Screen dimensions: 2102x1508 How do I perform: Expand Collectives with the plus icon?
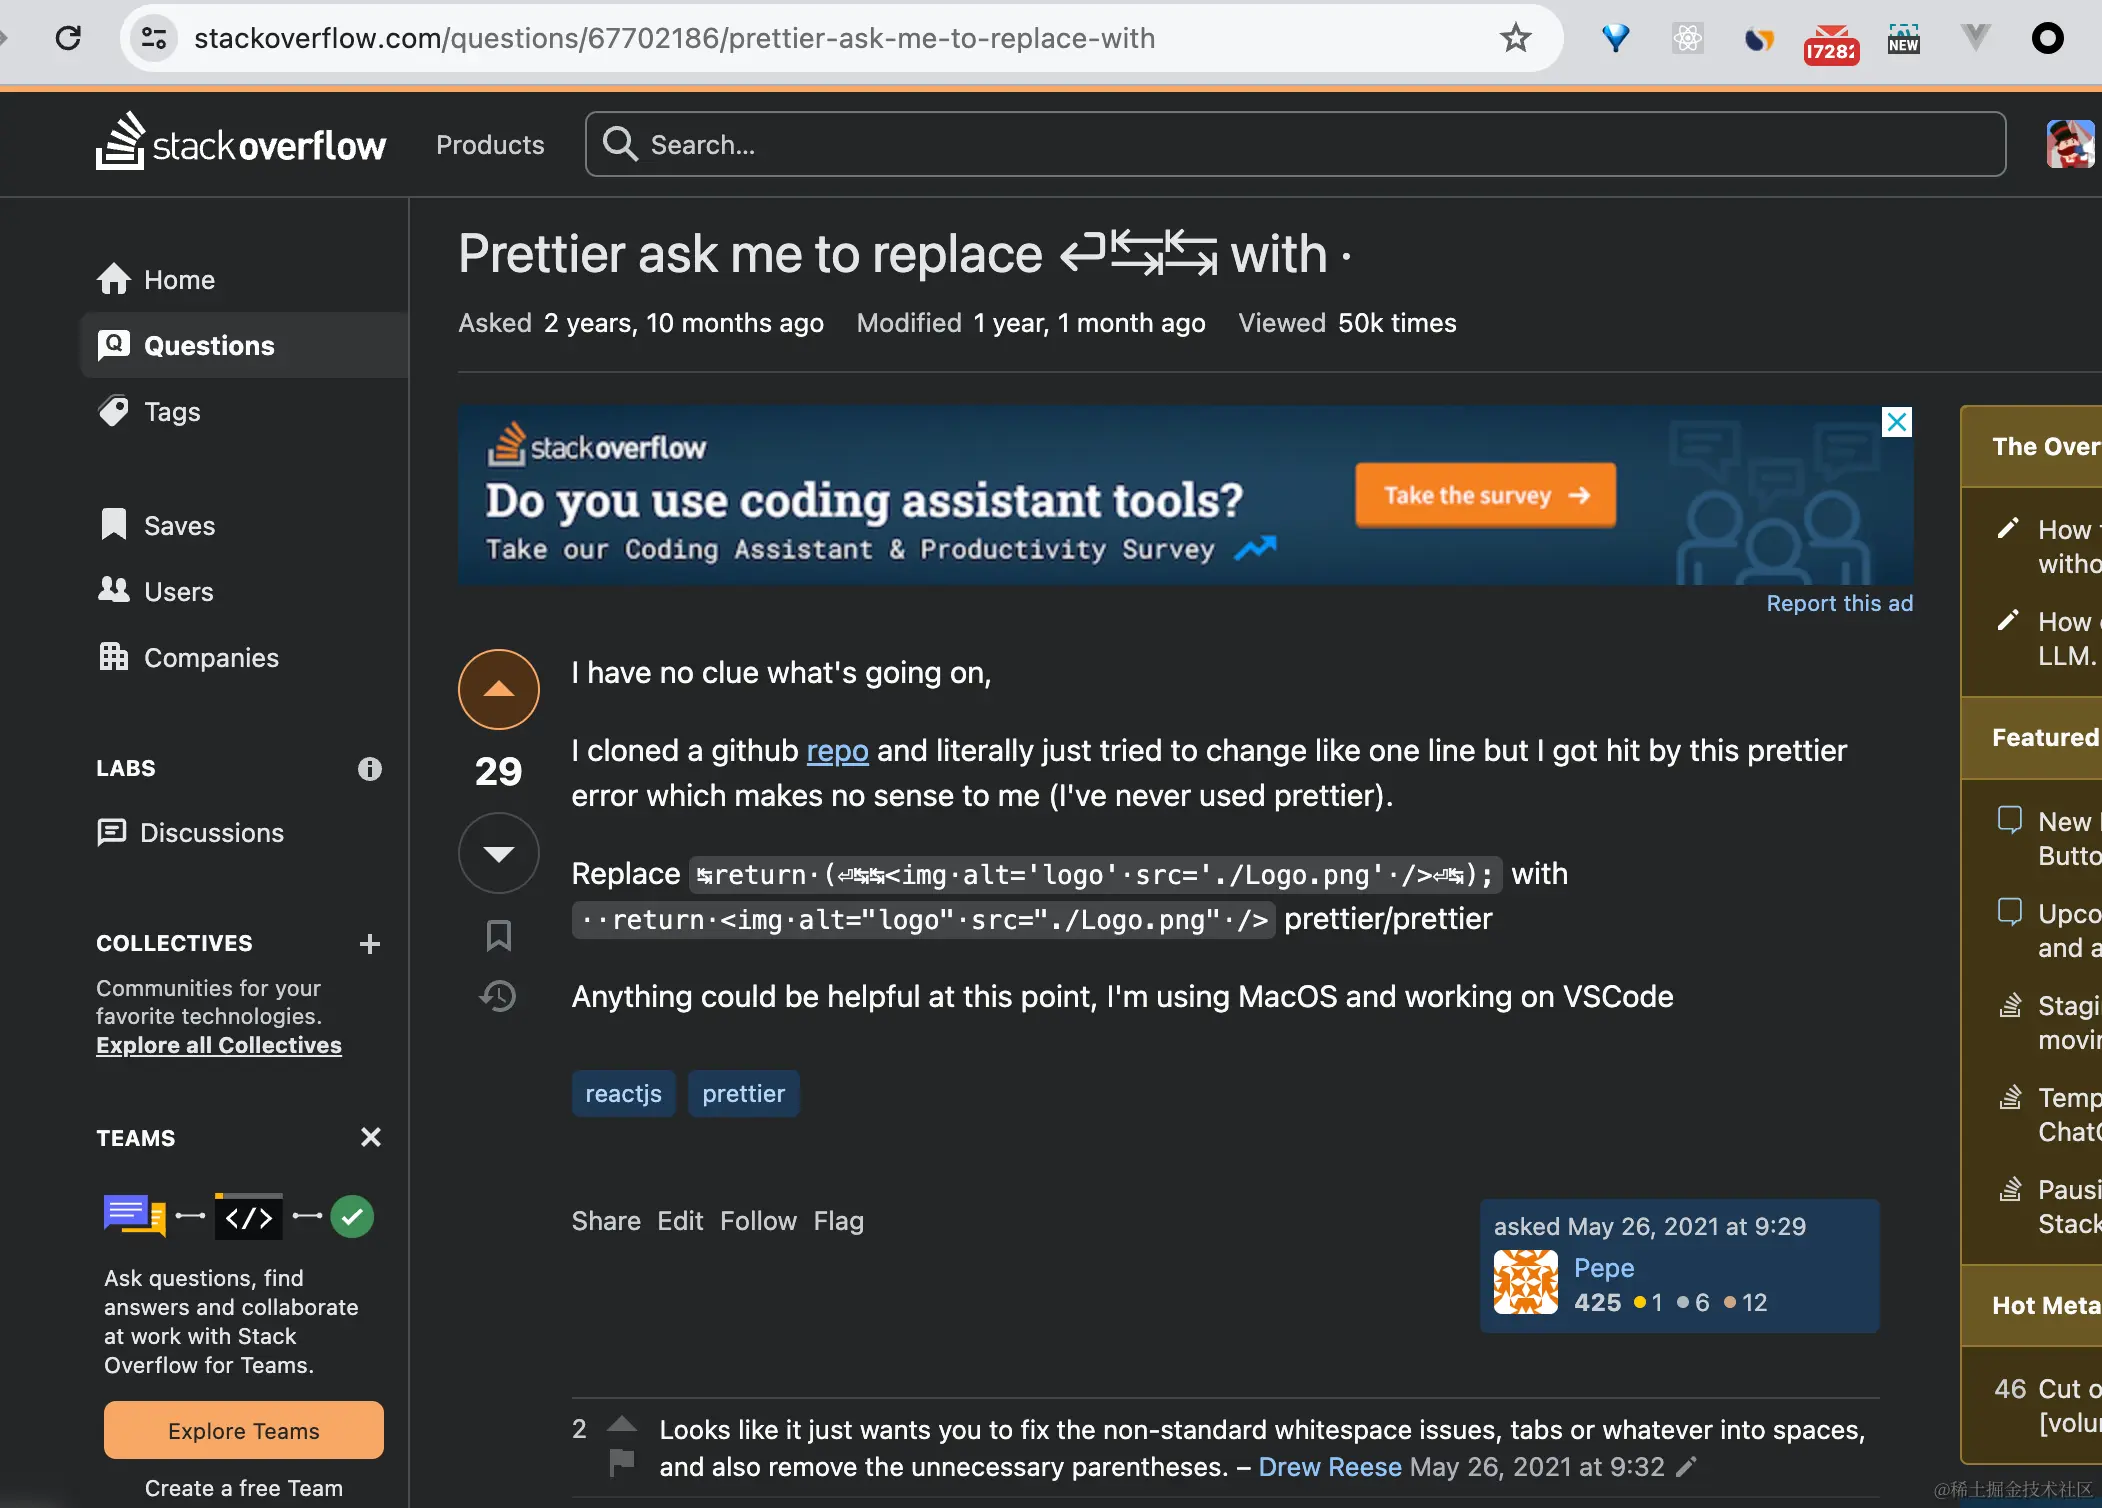(x=369, y=943)
